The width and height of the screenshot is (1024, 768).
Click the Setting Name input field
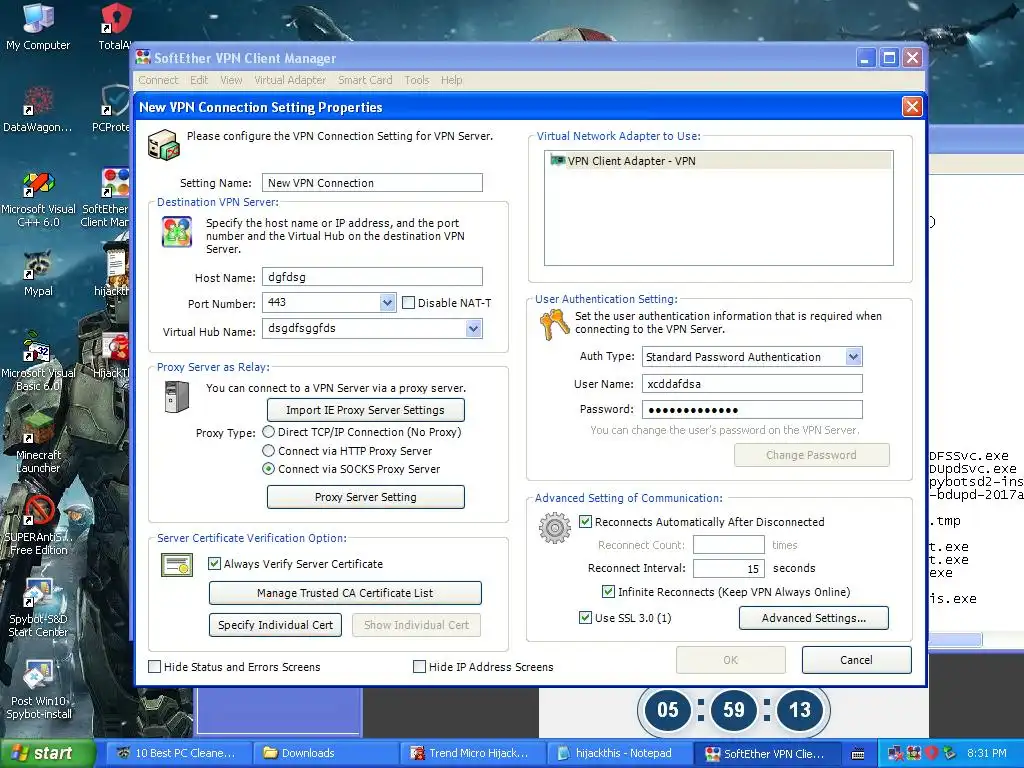[372, 183]
